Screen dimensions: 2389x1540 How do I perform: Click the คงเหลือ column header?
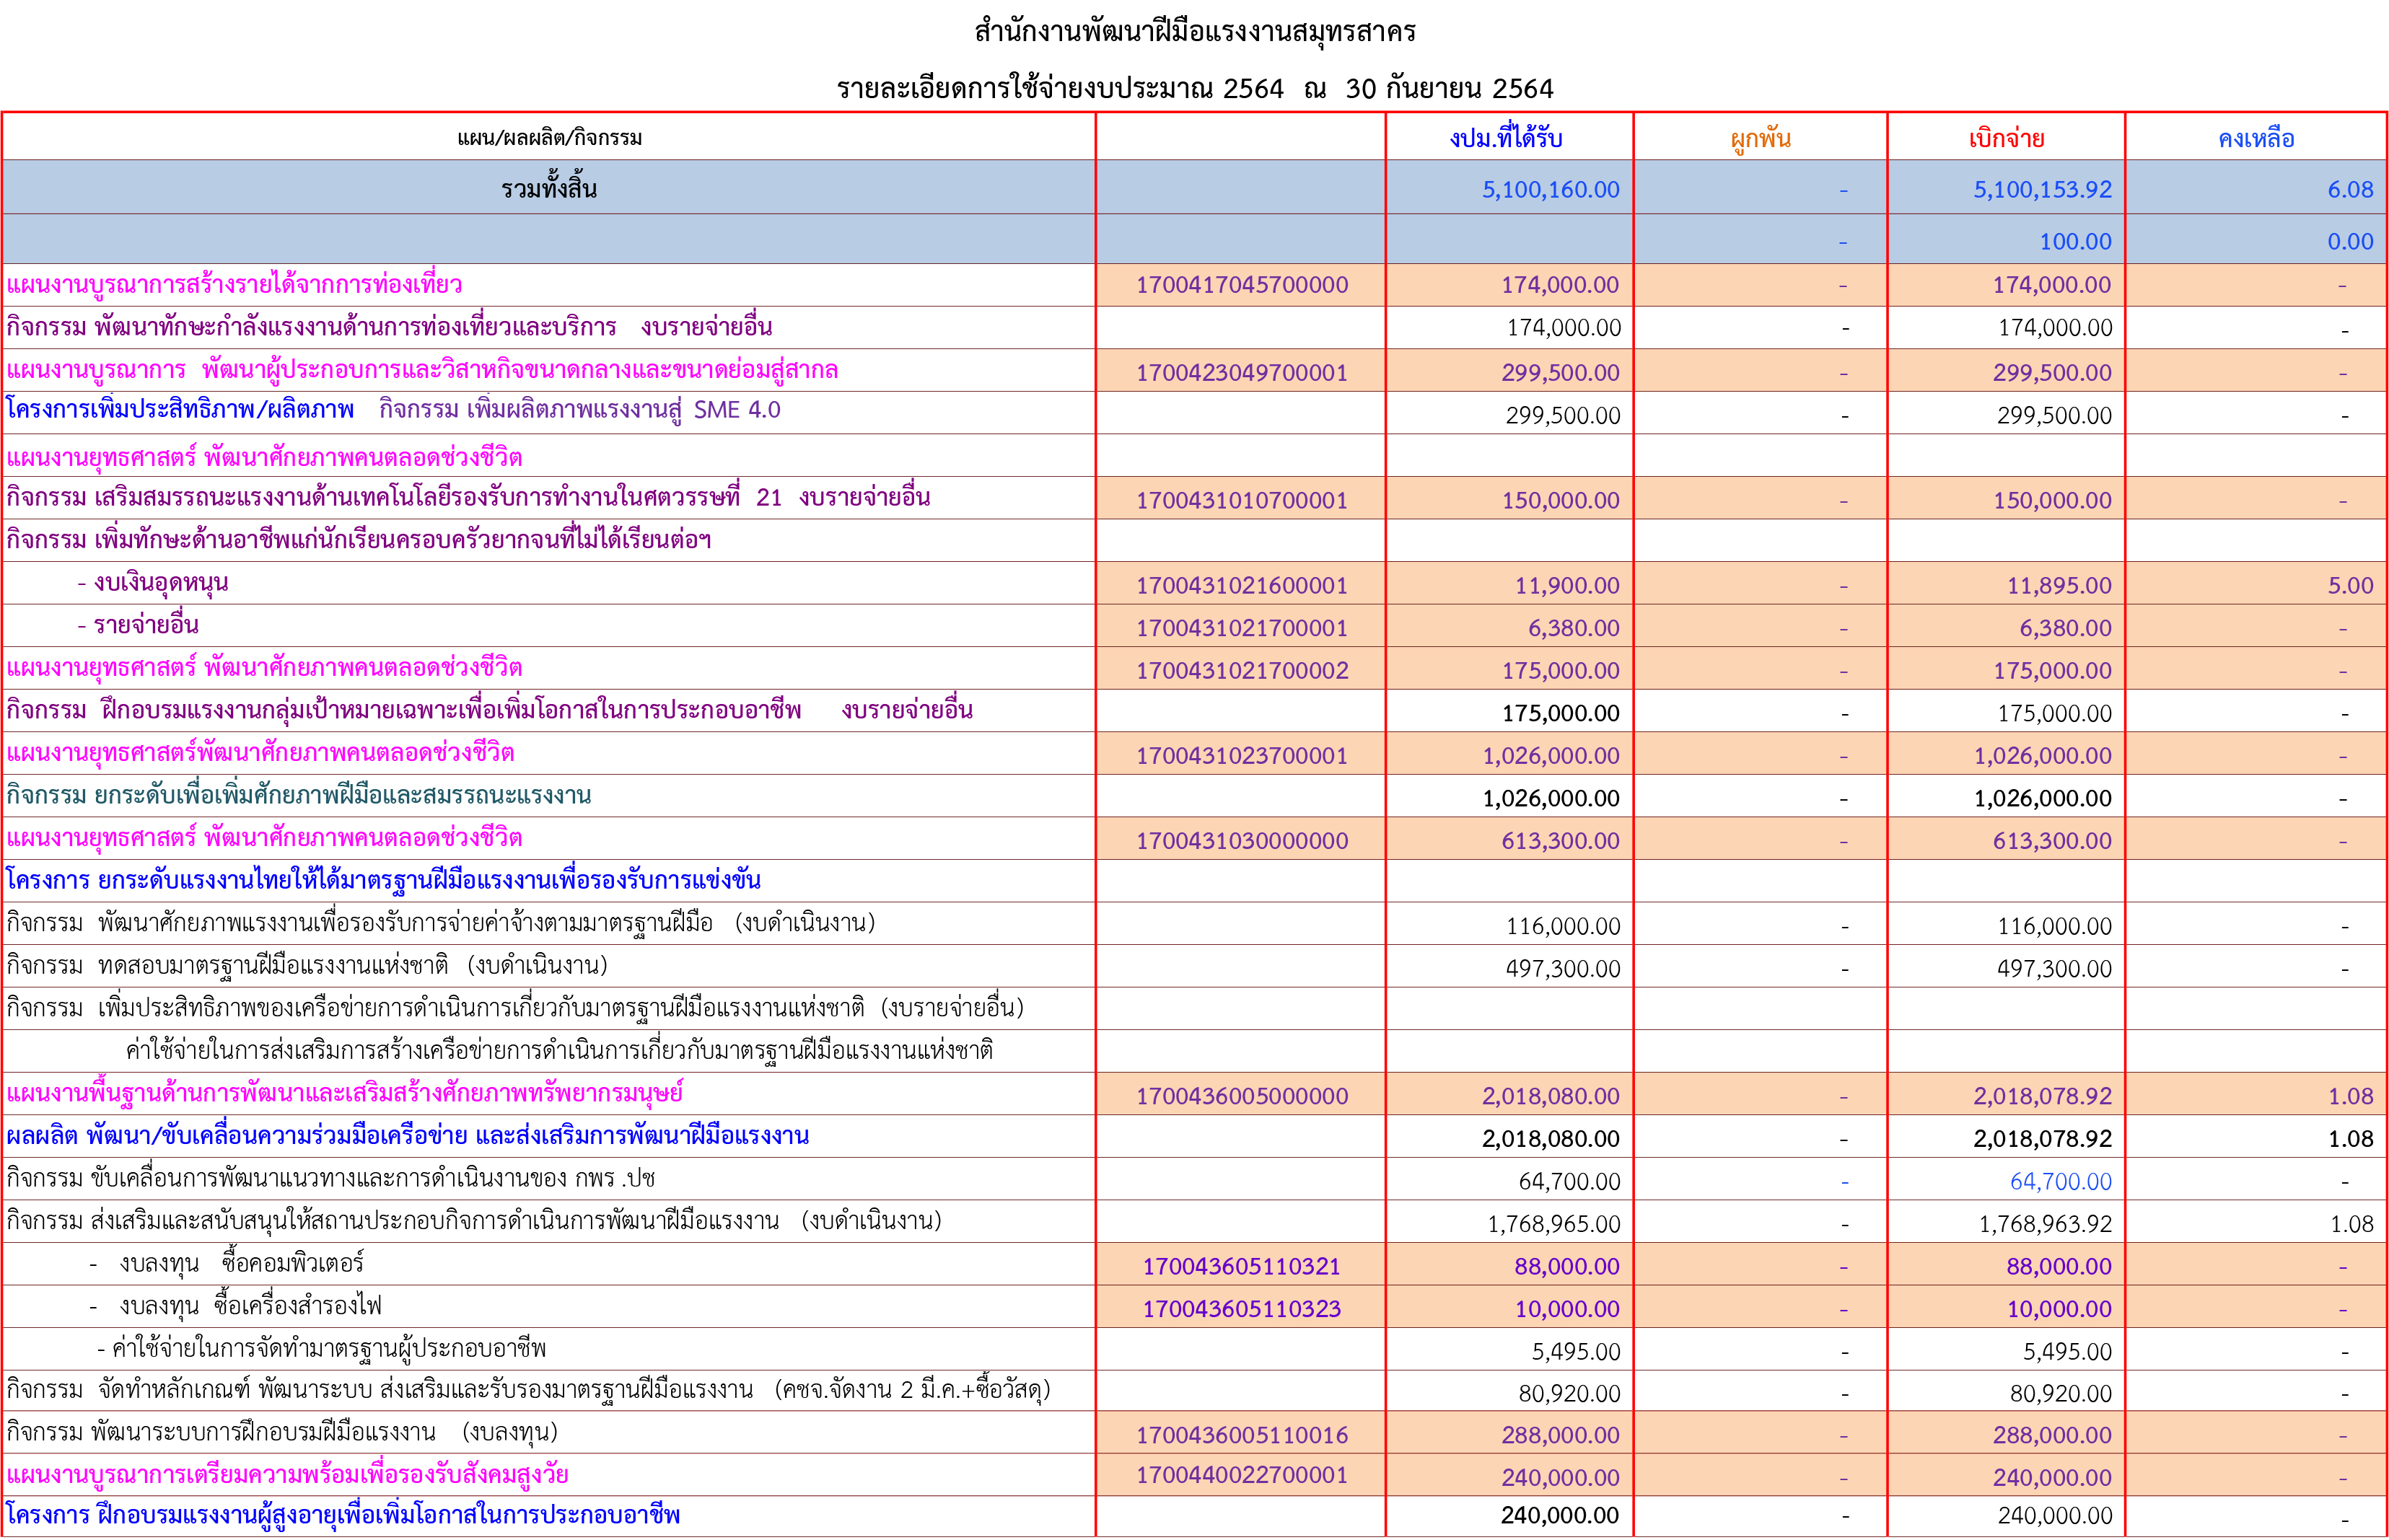[2256, 138]
